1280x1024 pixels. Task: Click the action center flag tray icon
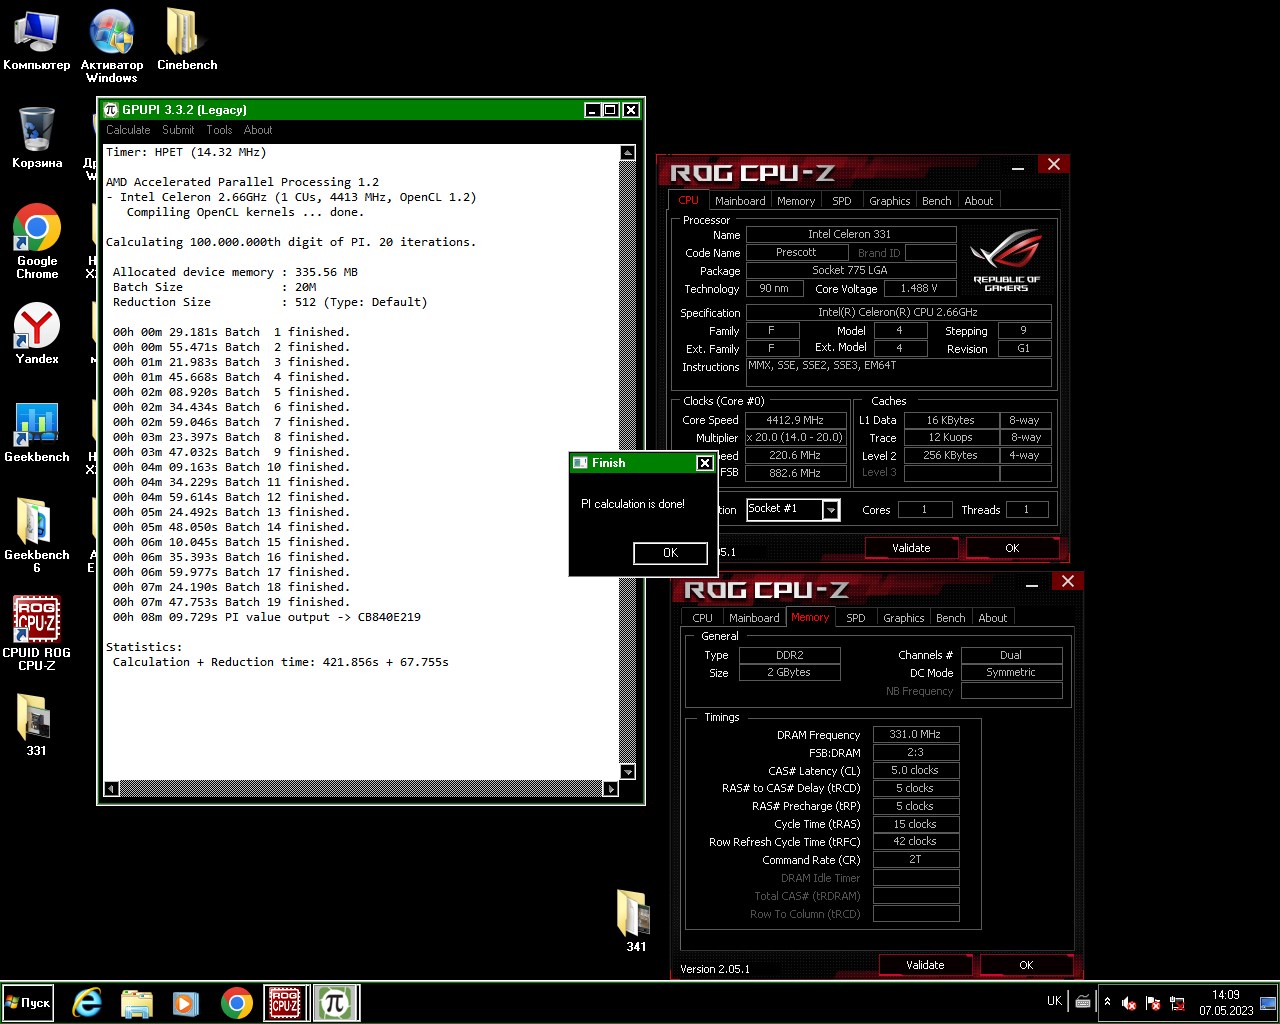pos(1153,1003)
